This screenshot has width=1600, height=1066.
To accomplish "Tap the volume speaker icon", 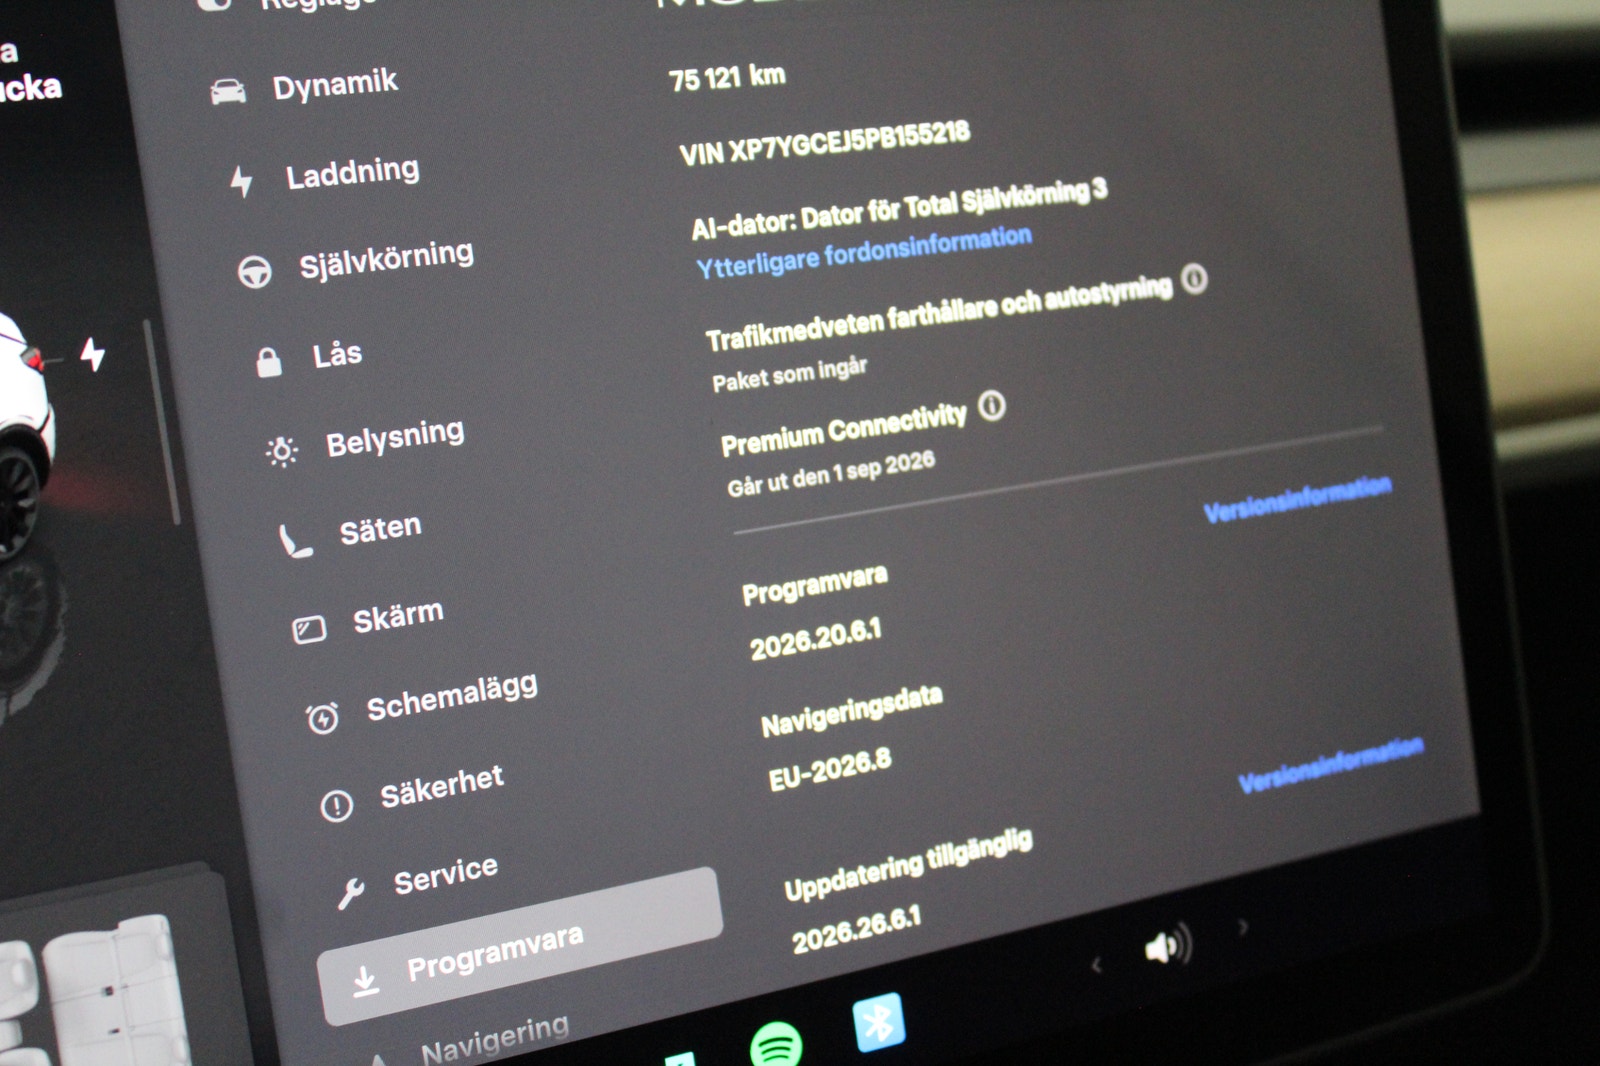I will pyautogui.click(x=1166, y=945).
